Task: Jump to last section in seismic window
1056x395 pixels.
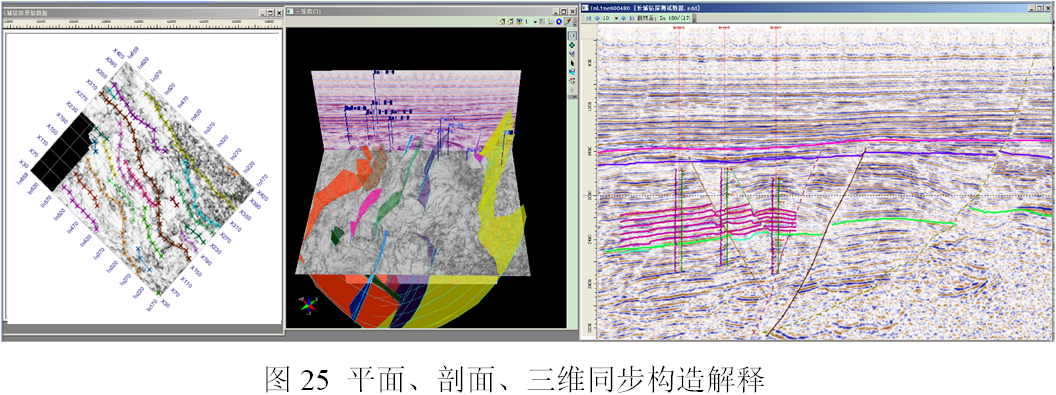Action: tap(632, 18)
